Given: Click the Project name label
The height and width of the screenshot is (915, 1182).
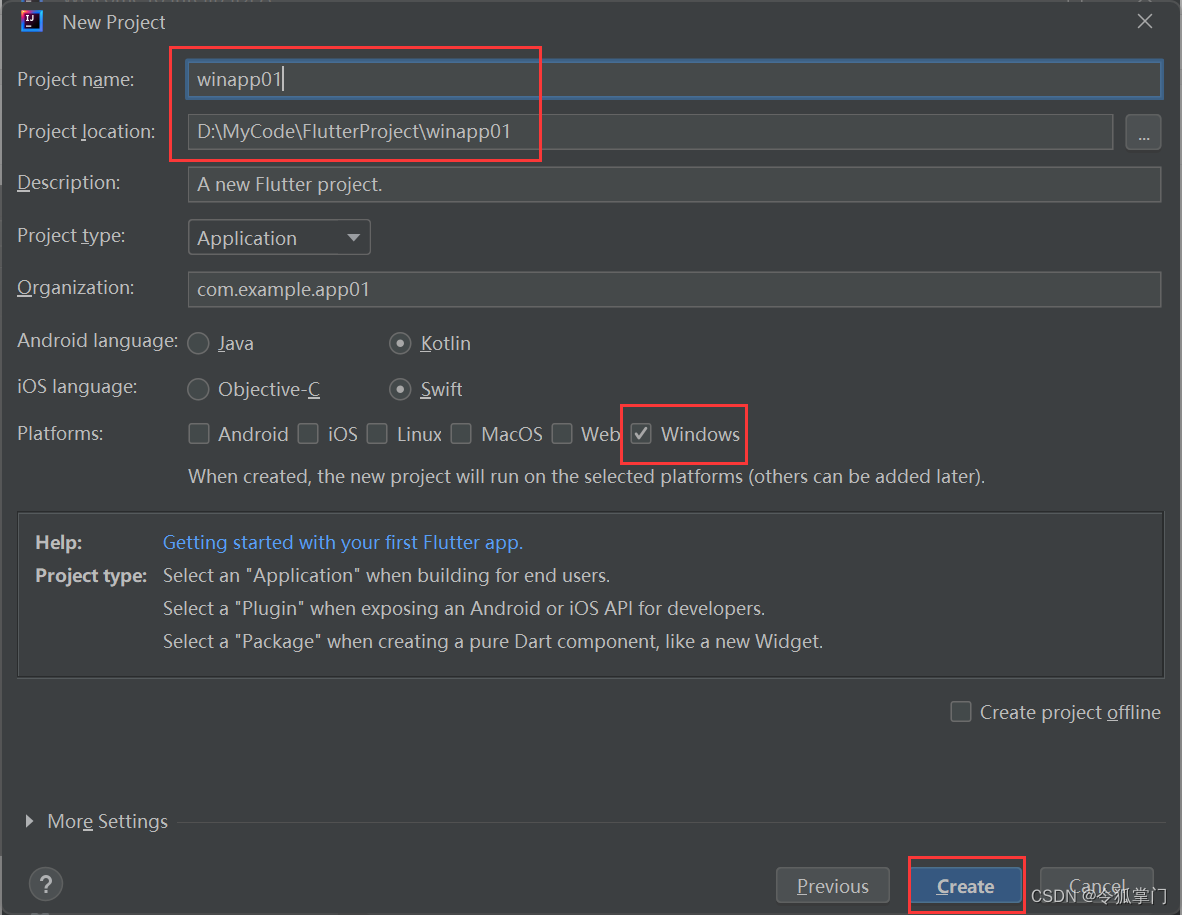Looking at the screenshot, I should tap(75, 79).
